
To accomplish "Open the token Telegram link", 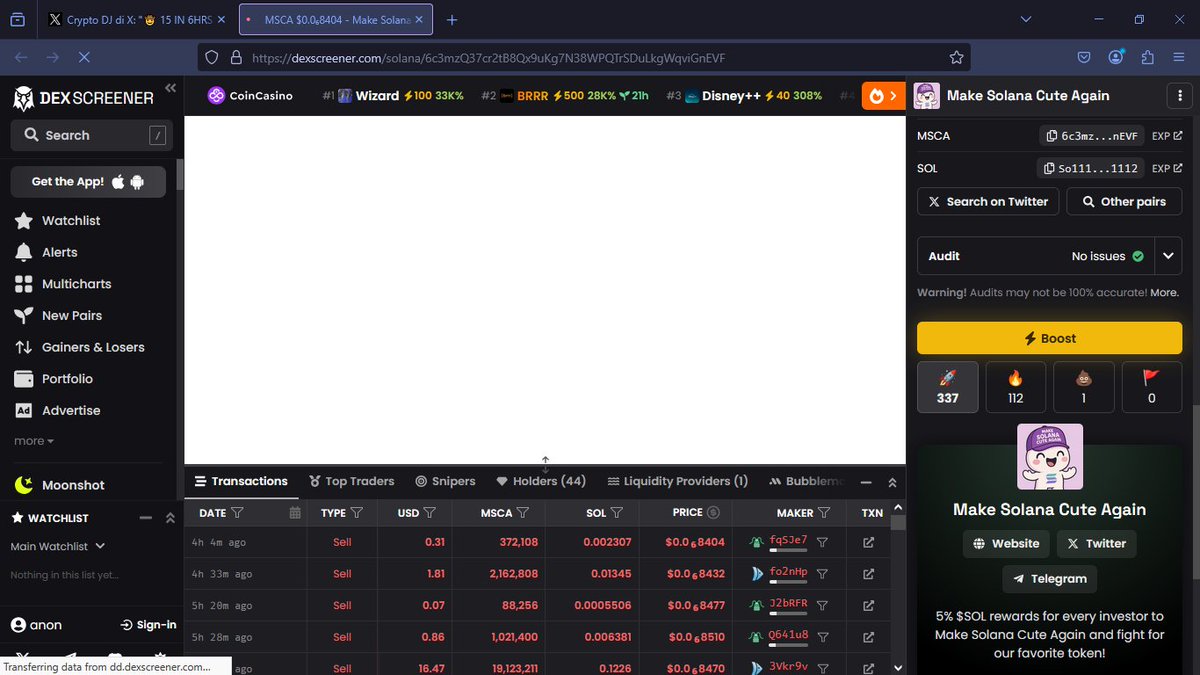I will [x=1049, y=579].
